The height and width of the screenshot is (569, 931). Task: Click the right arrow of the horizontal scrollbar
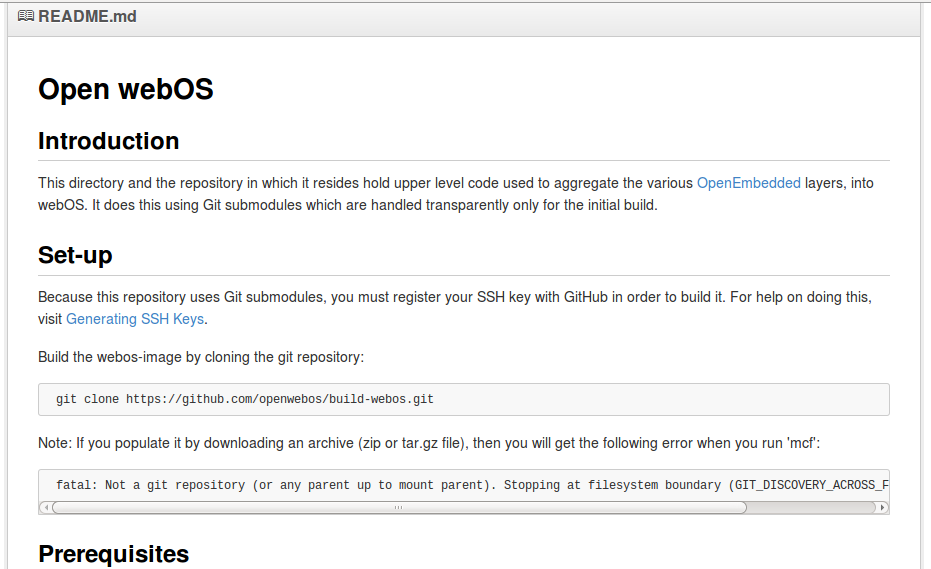pyautogui.click(x=882, y=508)
